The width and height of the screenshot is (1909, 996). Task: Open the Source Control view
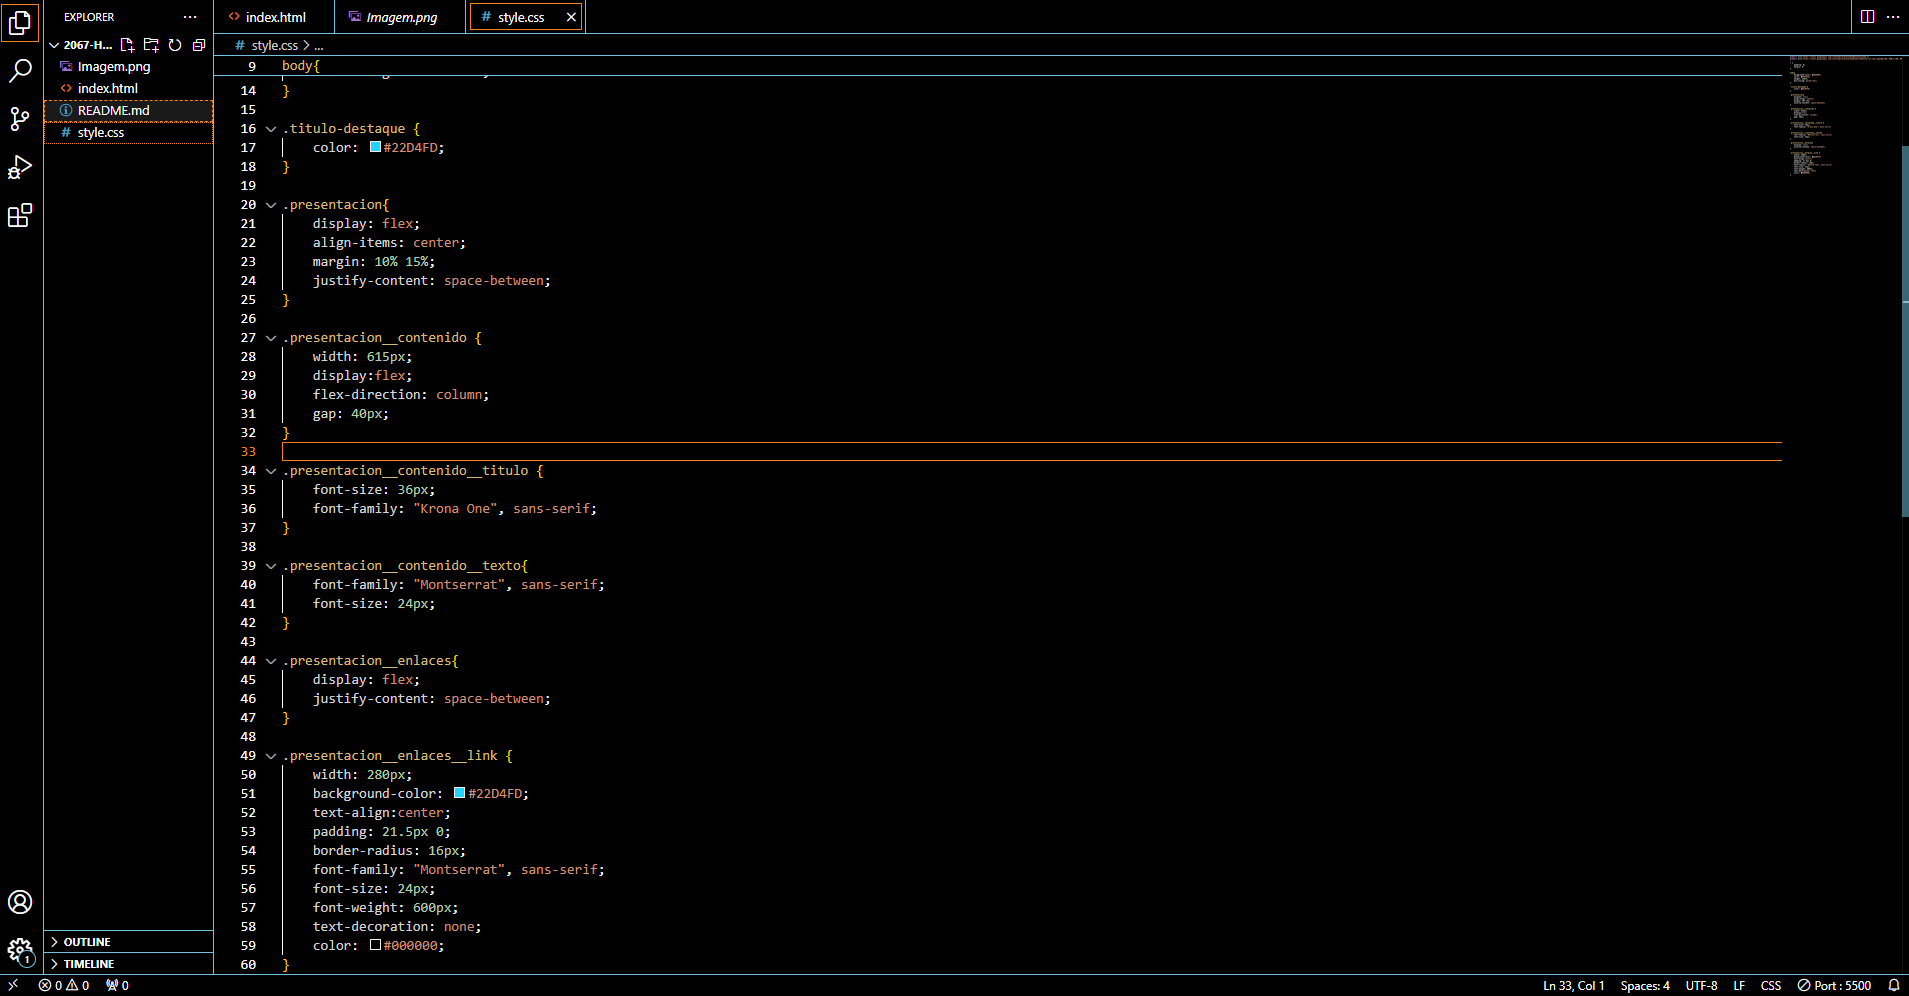click(x=20, y=119)
